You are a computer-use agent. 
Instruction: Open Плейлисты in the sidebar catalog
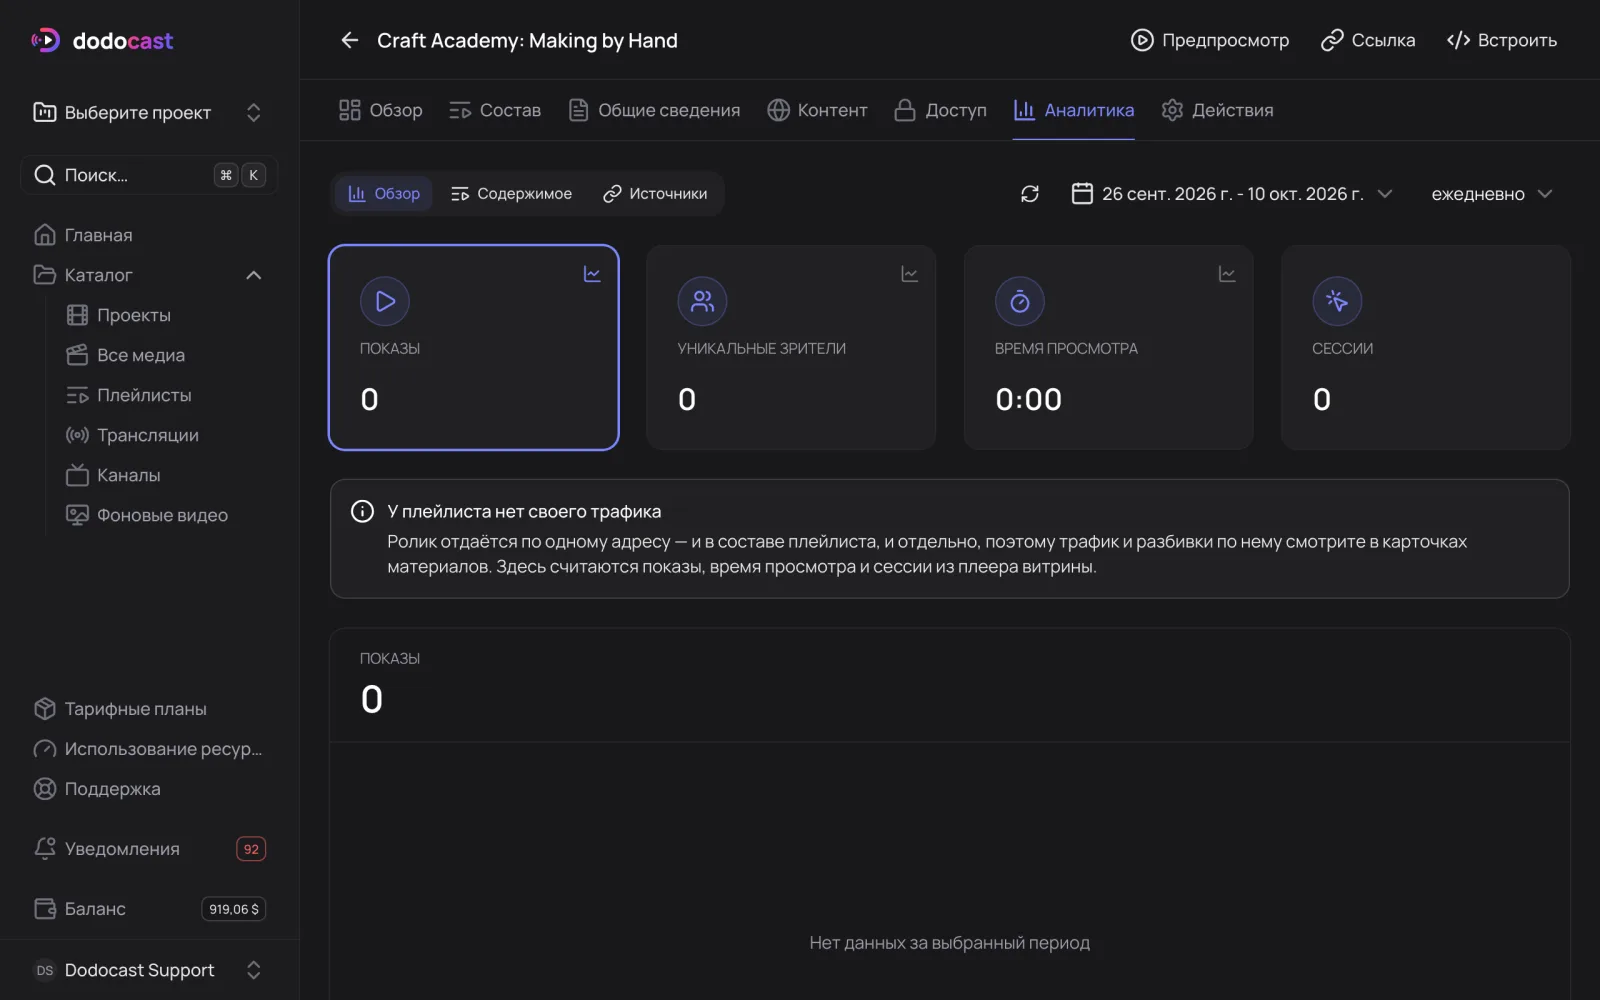pos(144,395)
